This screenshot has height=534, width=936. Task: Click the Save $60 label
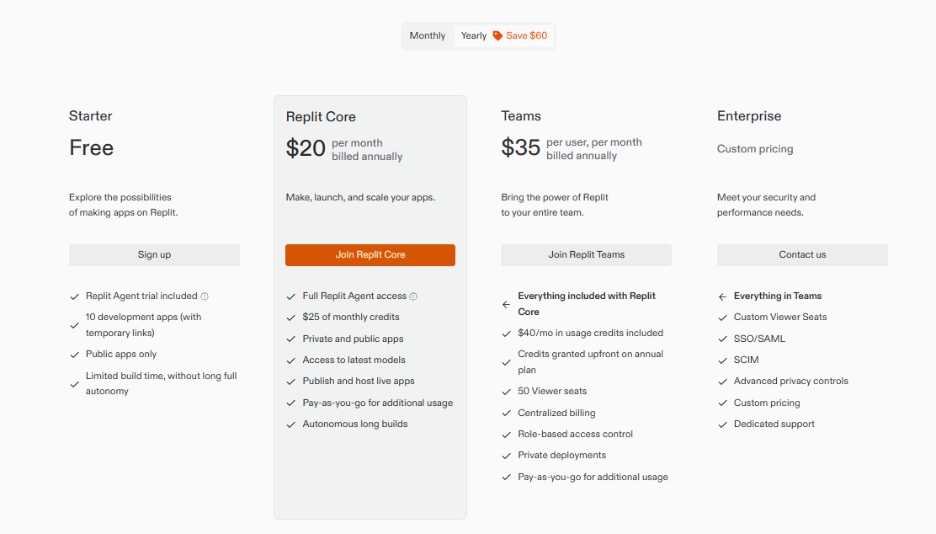pyautogui.click(x=527, y=36)
